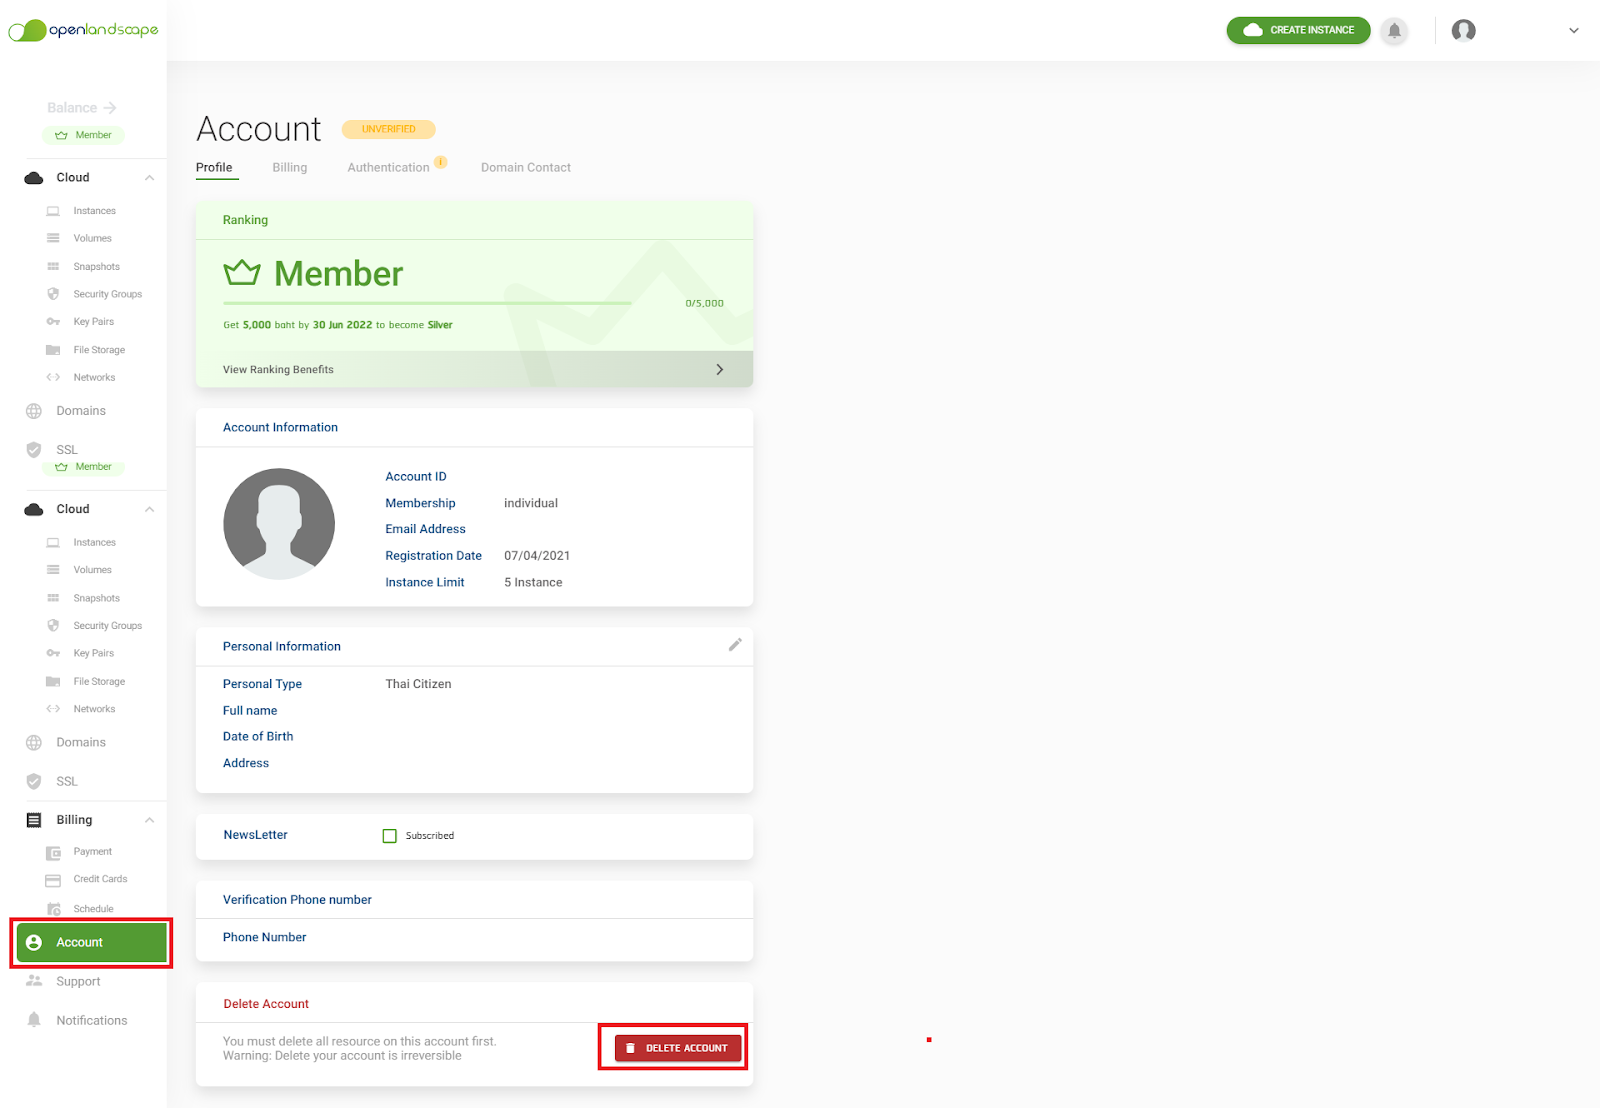
Task: Open Payment in the sidebar
Action: click(x=92, y=852)
